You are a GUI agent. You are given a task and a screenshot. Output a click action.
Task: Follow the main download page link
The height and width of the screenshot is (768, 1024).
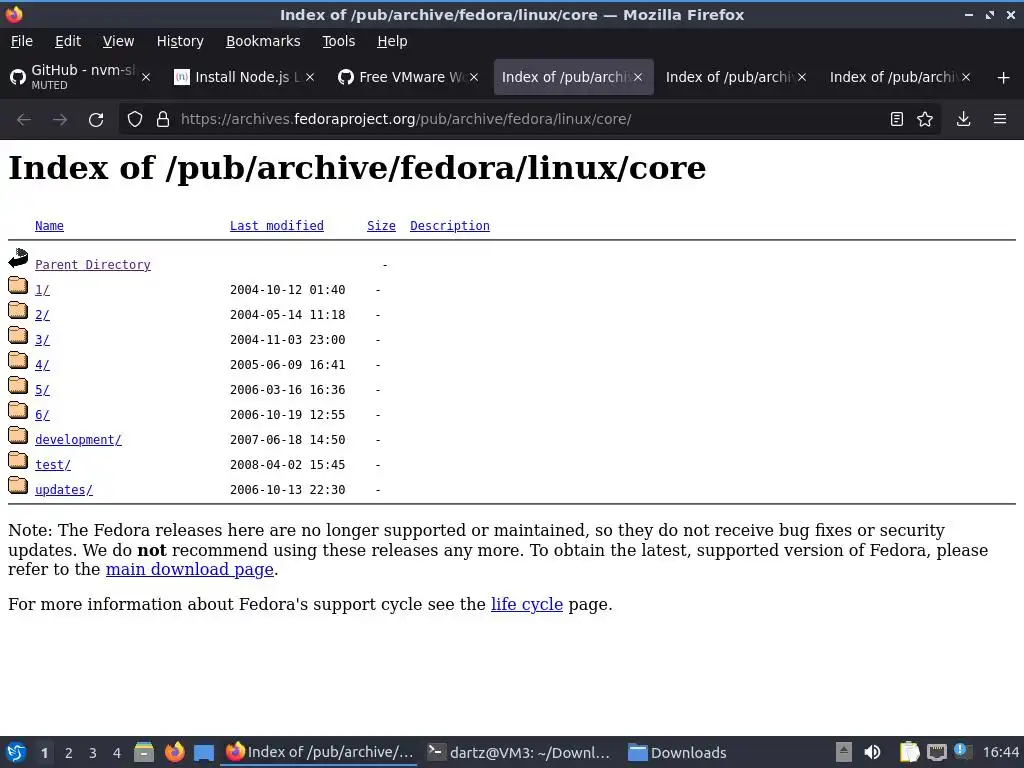click(x=189, y=569)
